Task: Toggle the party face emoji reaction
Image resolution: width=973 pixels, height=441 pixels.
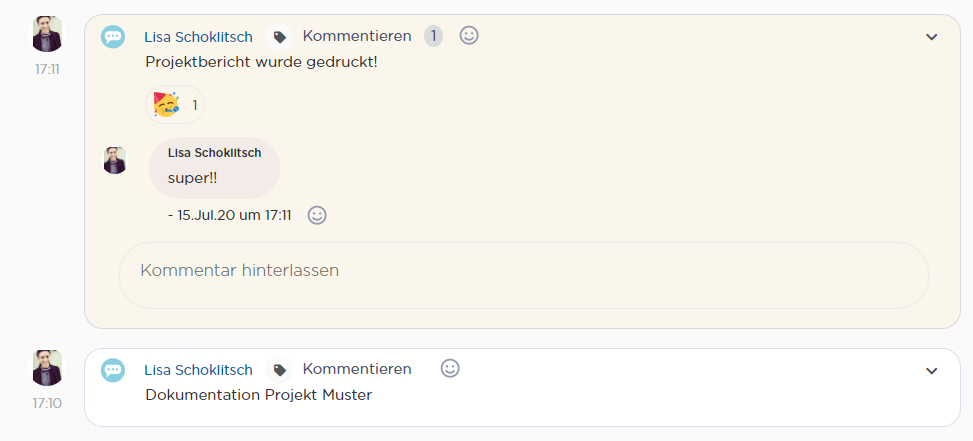Action: 174,105
